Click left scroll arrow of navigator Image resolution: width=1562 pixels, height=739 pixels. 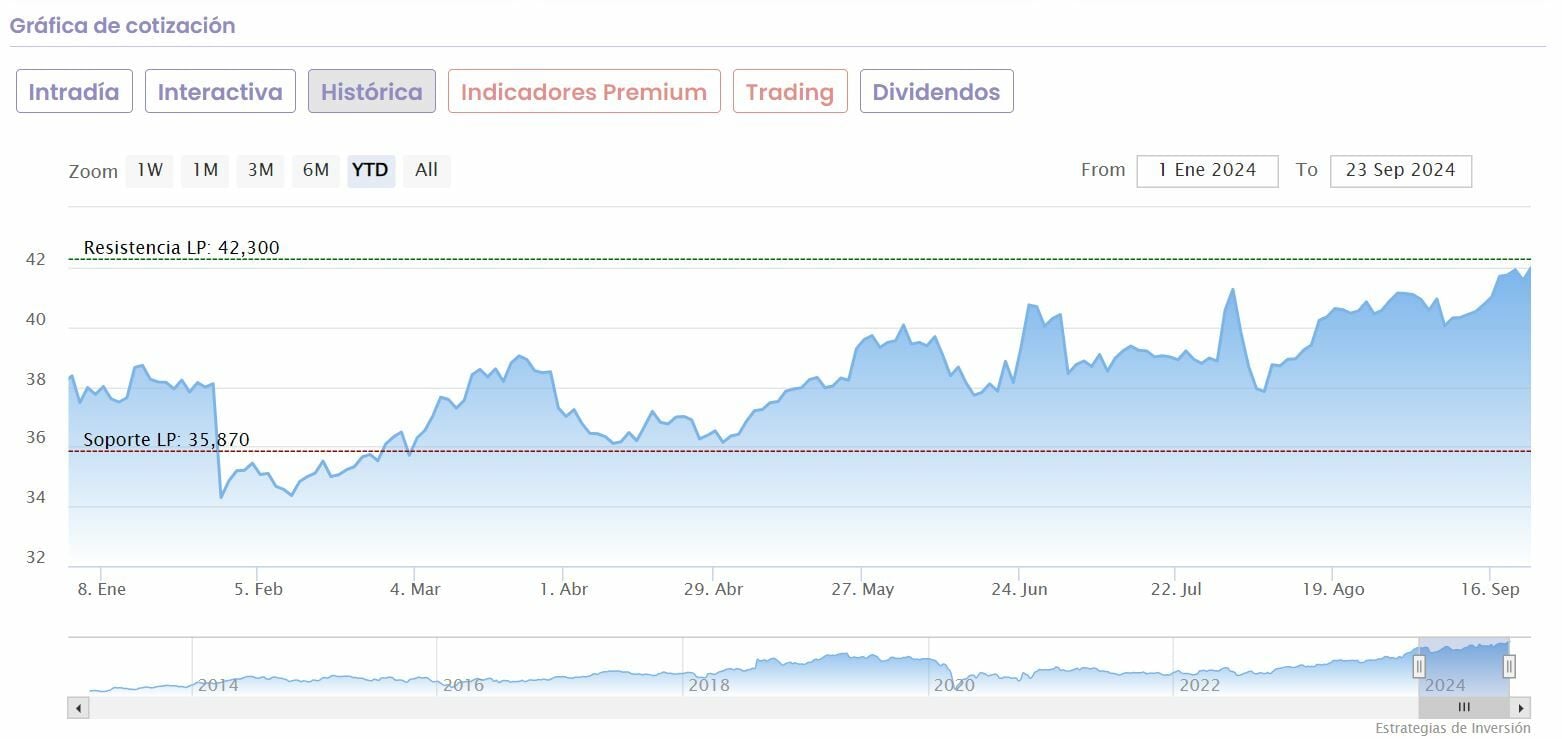79,708
